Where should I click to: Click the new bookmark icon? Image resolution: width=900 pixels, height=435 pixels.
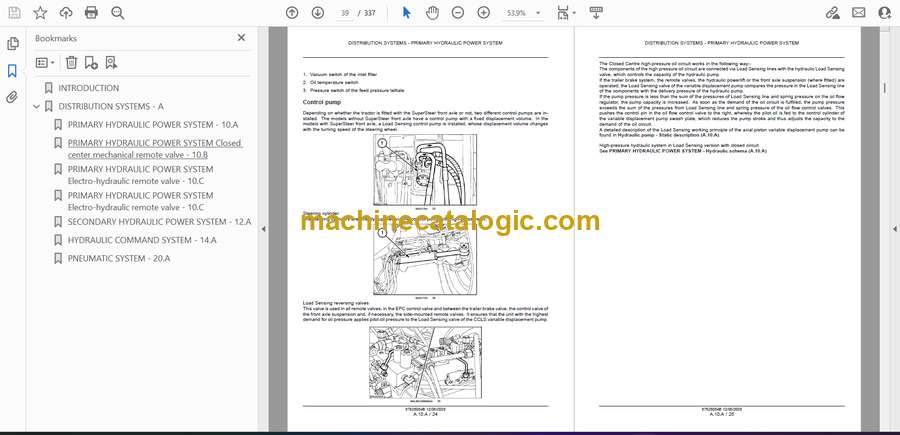pos(91,63)
